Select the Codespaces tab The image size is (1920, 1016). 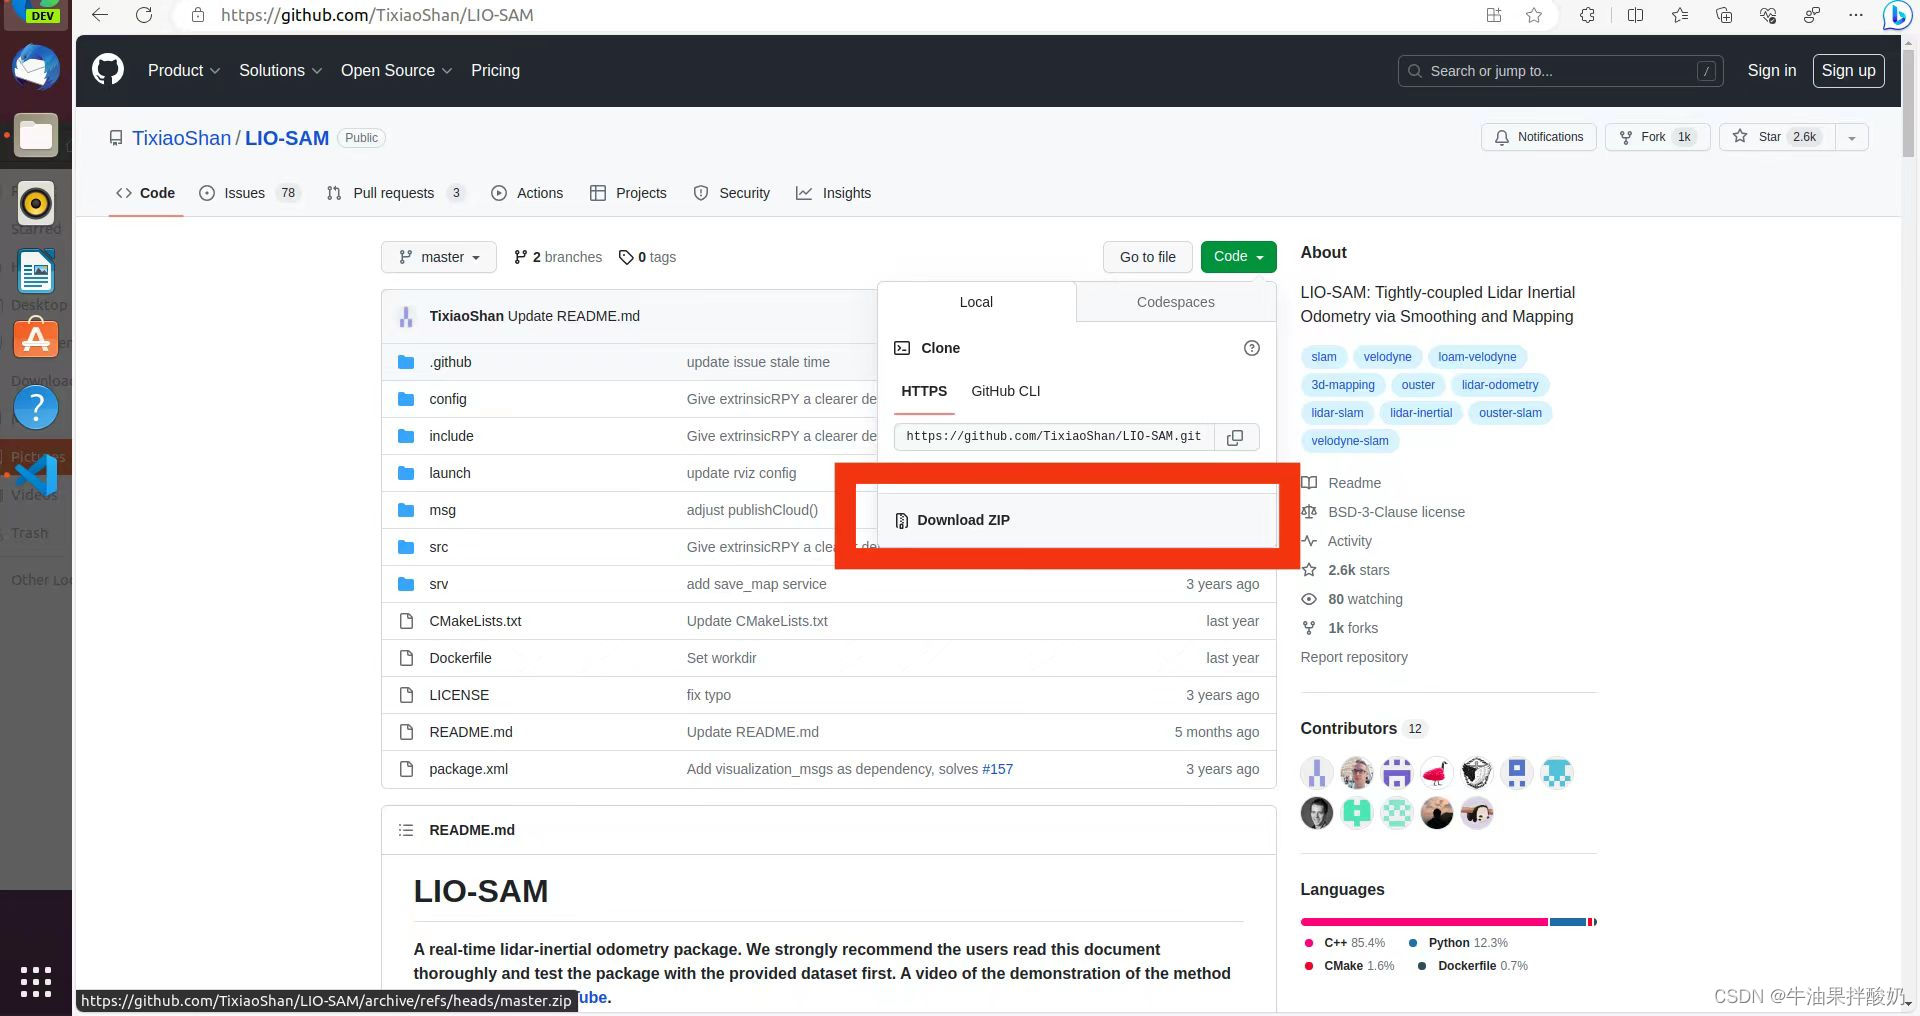coord(1175,302)
